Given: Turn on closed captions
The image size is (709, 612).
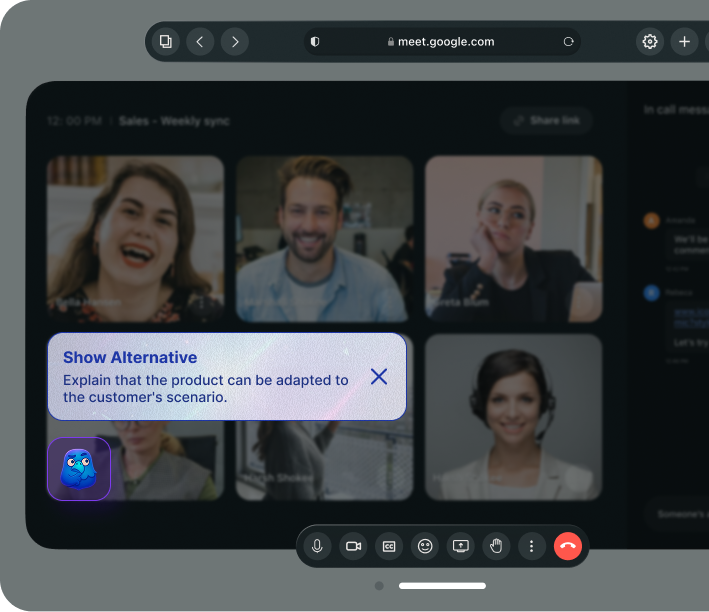Looking at the screenshot, I should click(389, 546).
